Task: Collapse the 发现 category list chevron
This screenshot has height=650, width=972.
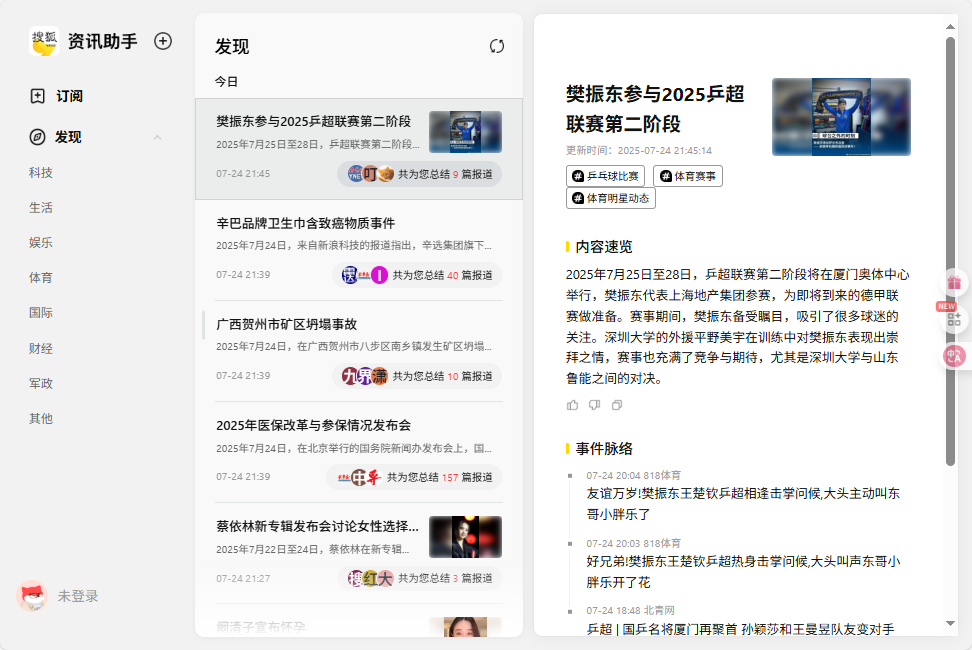Action: point(157,137)
